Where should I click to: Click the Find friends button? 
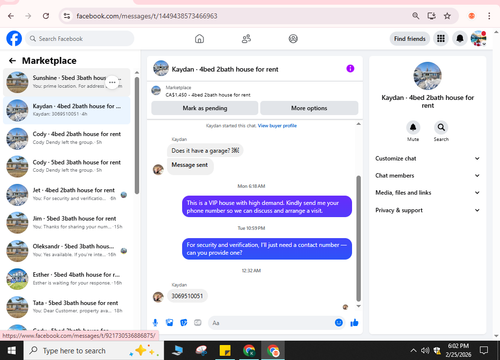(x=410, y=39)
